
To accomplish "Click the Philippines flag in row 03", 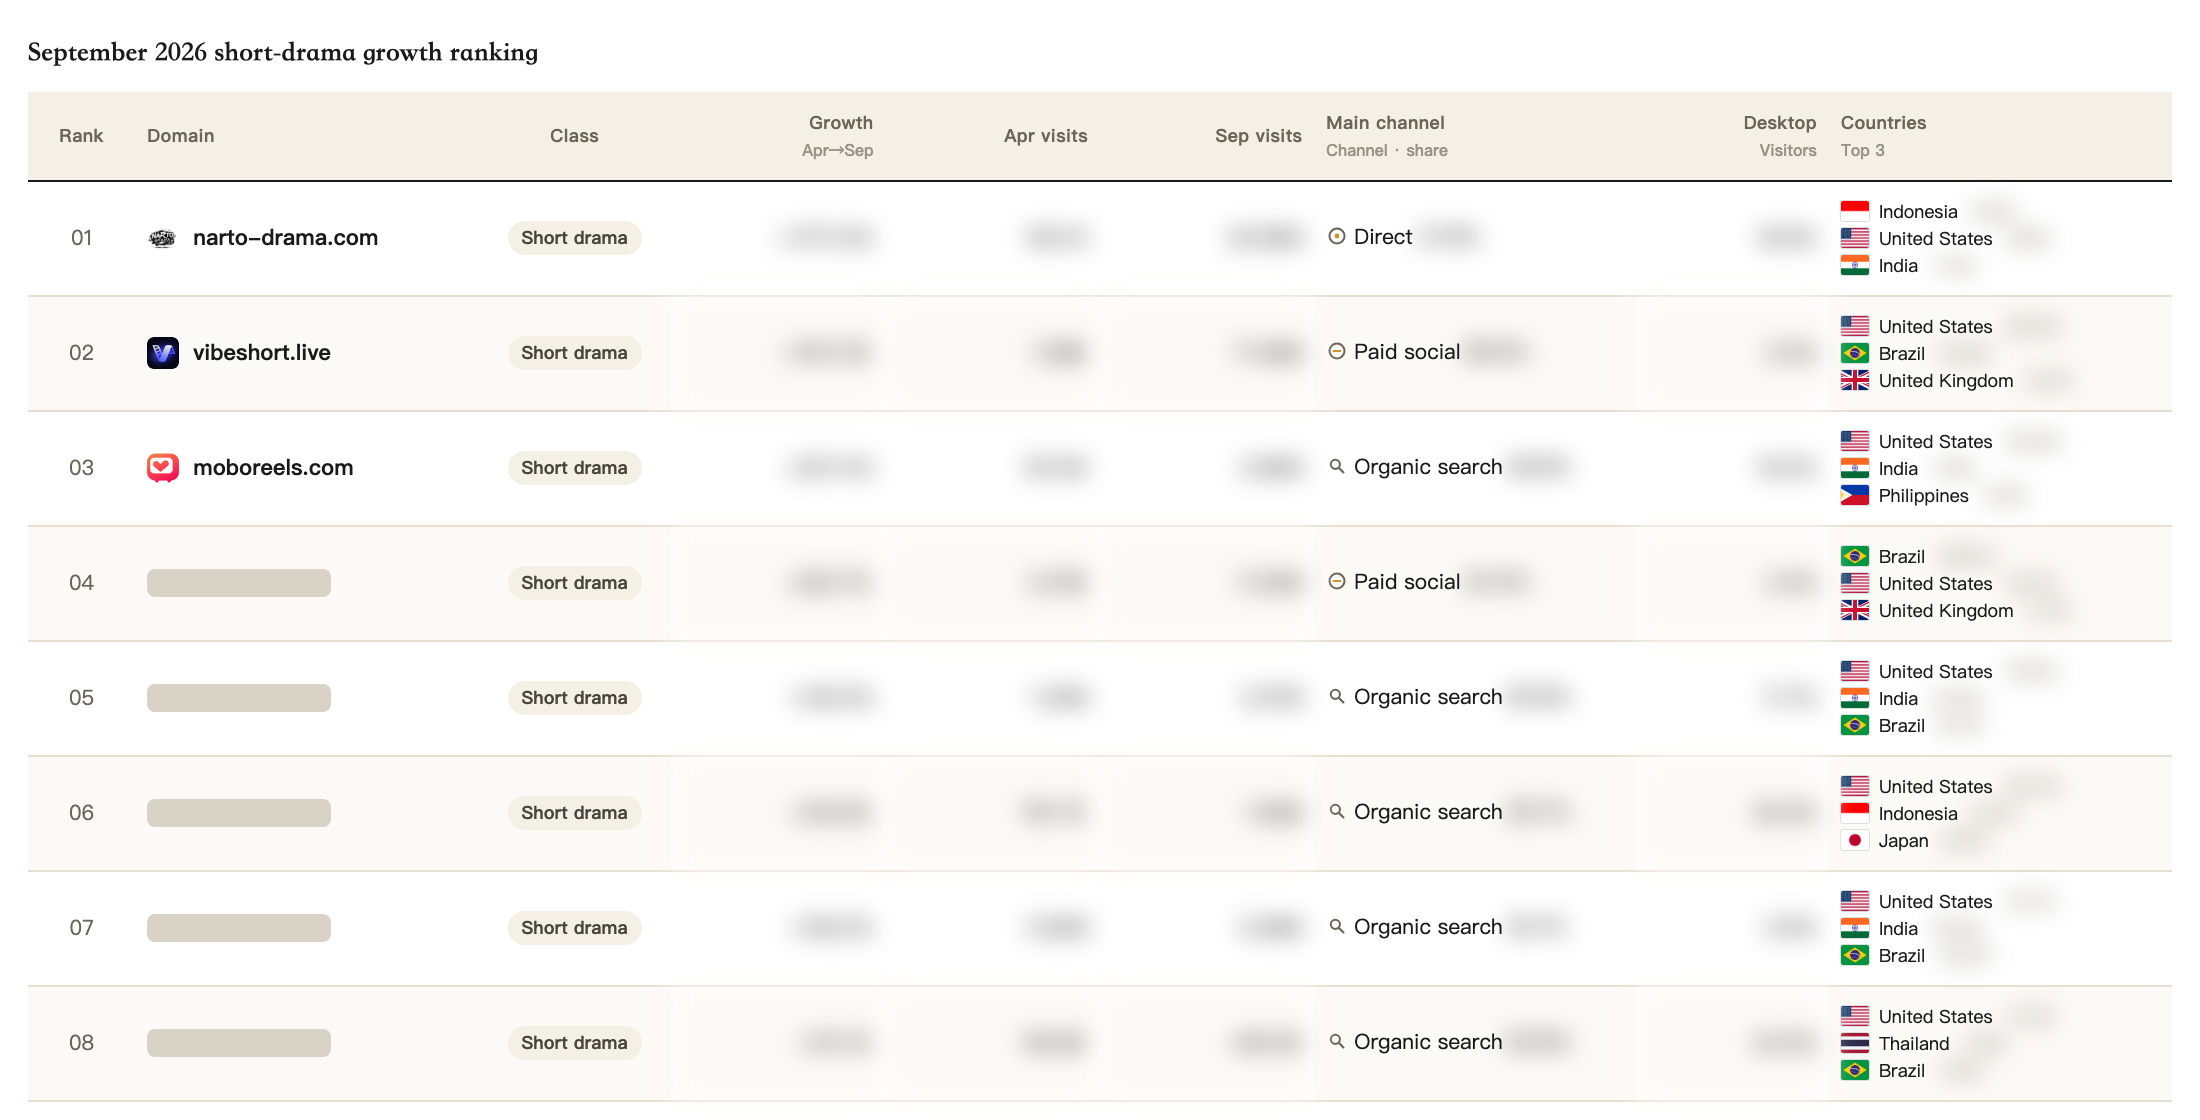I will 1855,495.
